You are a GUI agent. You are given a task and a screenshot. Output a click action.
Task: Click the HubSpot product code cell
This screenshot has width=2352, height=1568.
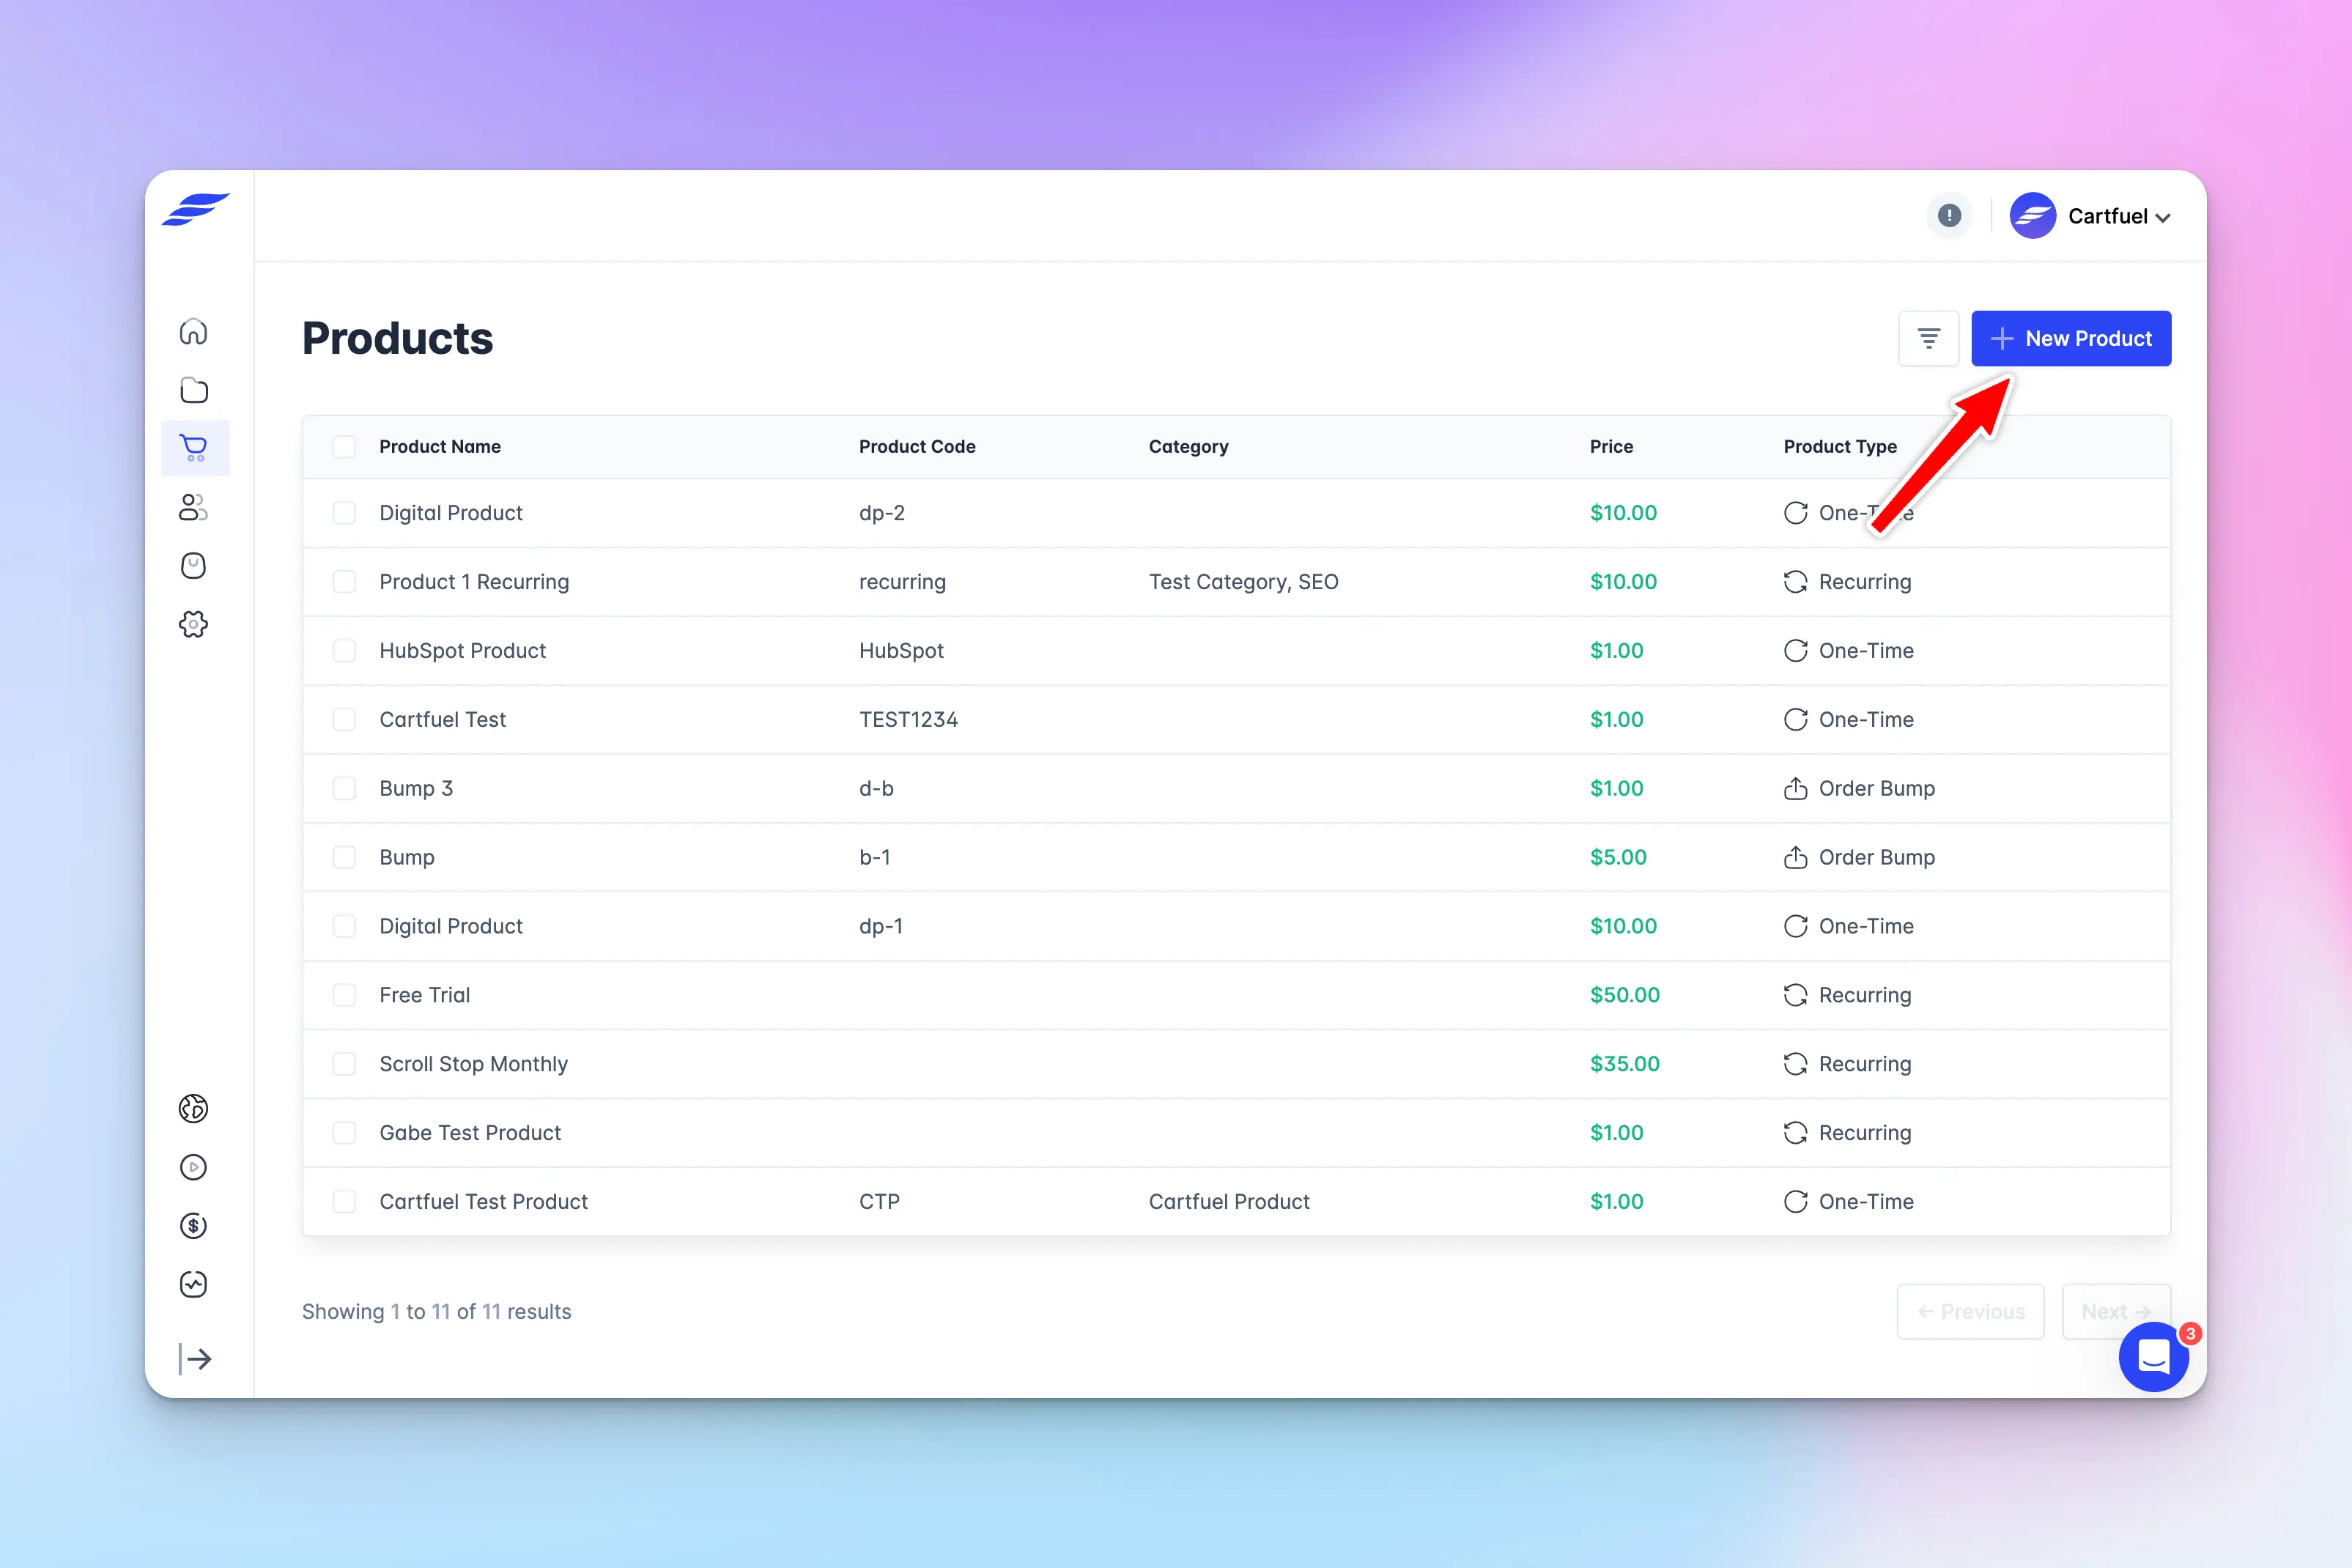point(901,651)
